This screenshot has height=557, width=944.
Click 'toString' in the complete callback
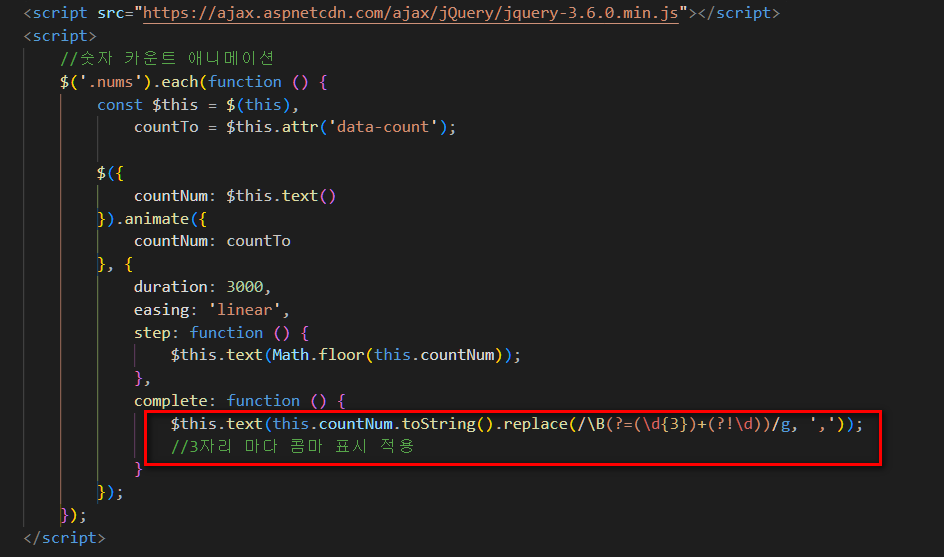point(438,424)
